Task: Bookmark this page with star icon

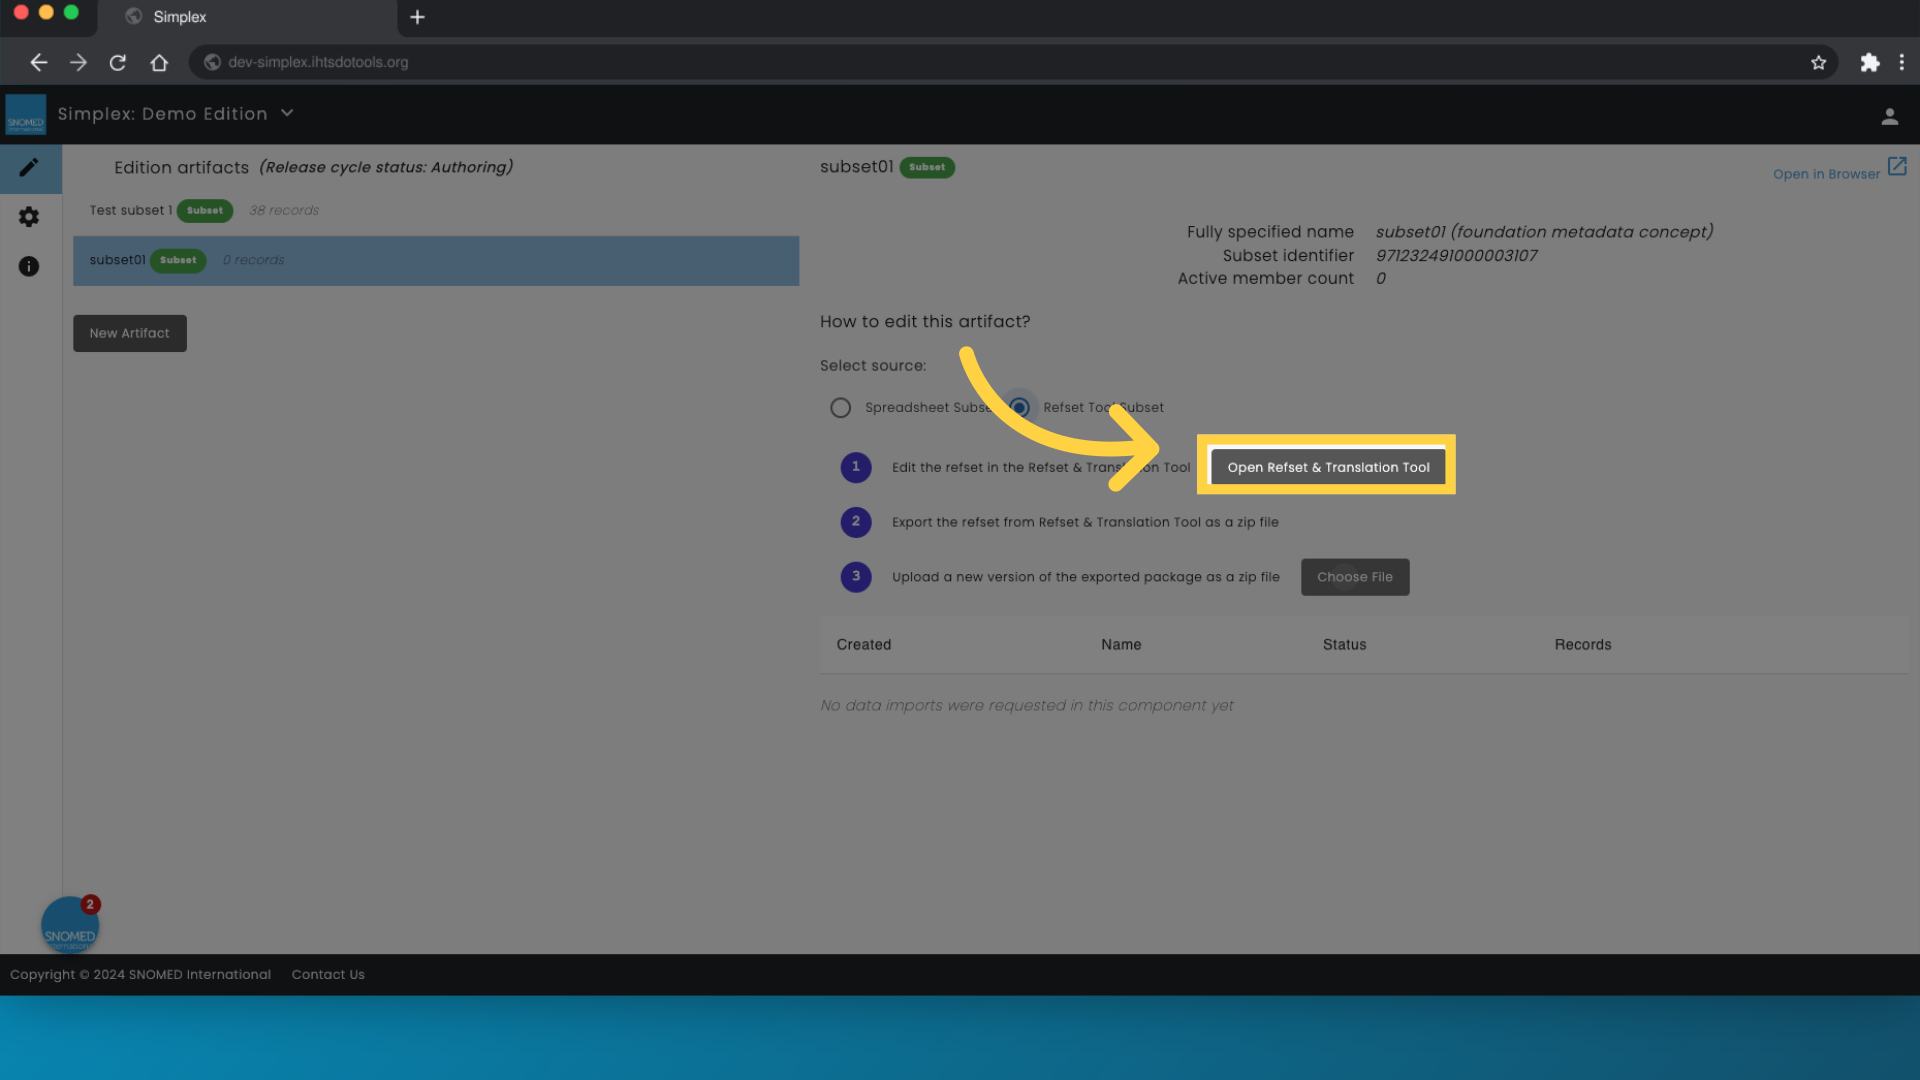Action: click(1818, 62)
